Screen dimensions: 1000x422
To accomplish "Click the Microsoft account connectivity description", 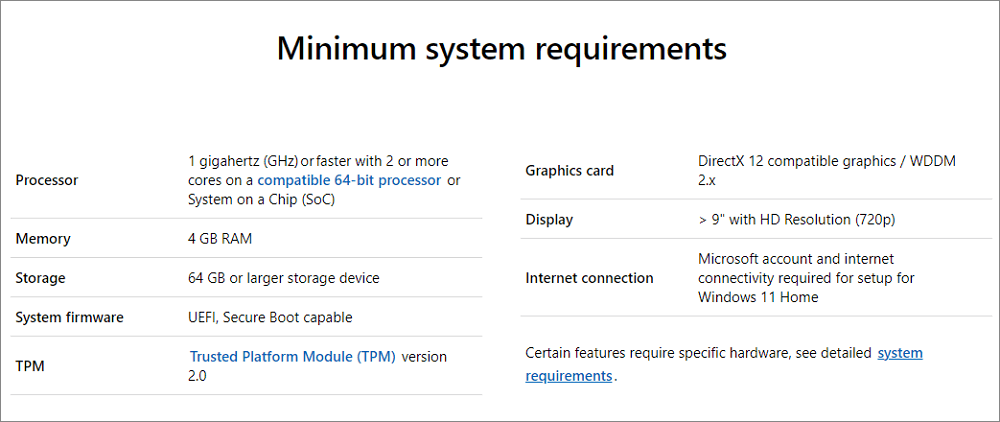I will click(806, 278).
